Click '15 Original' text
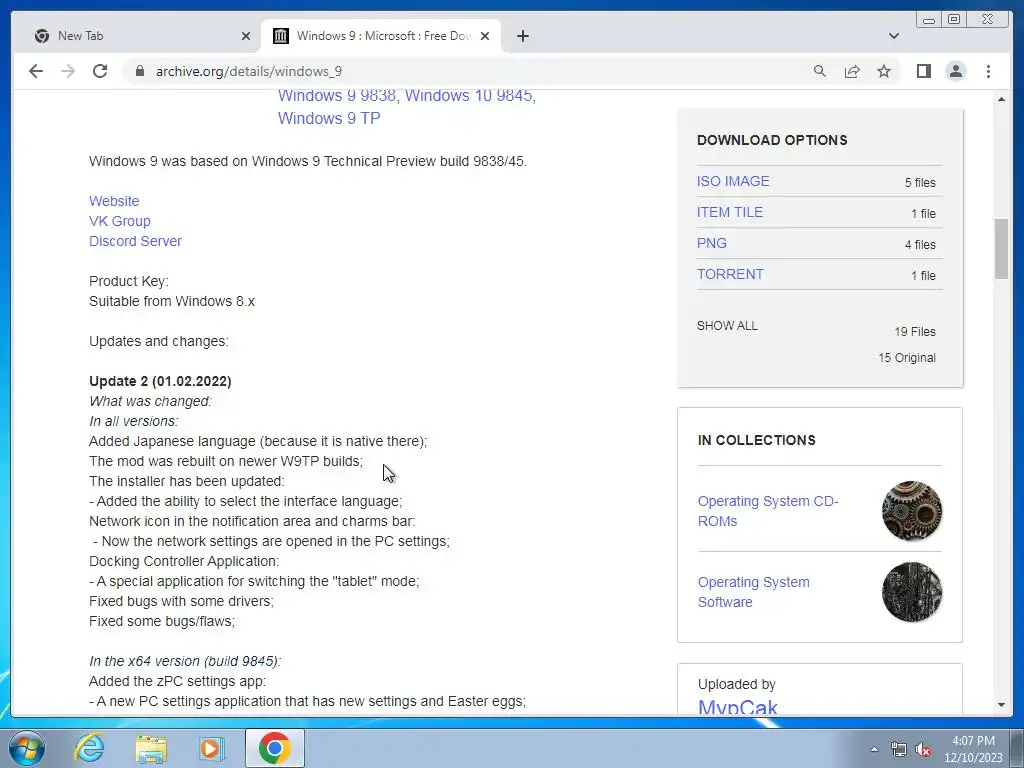This screenshot has width=1024, height=768. [907, 358]
